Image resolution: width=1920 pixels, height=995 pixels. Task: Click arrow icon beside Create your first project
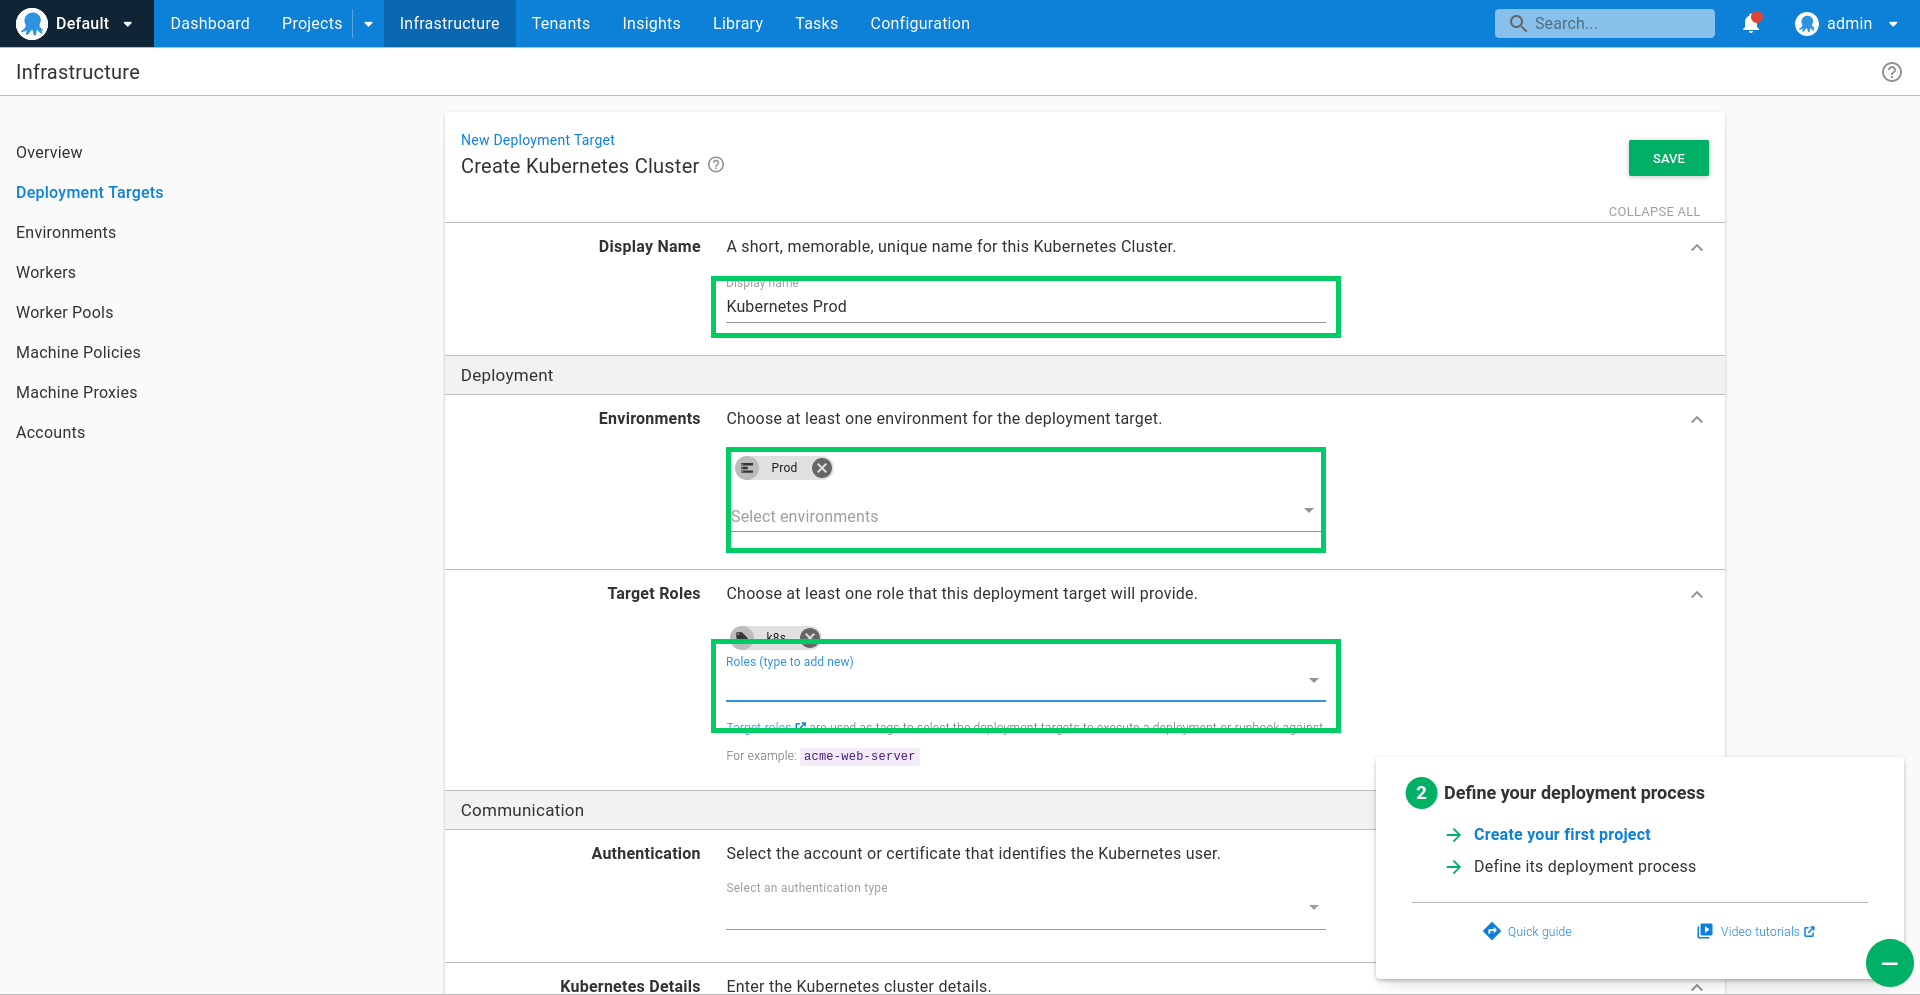(1454, 834)
